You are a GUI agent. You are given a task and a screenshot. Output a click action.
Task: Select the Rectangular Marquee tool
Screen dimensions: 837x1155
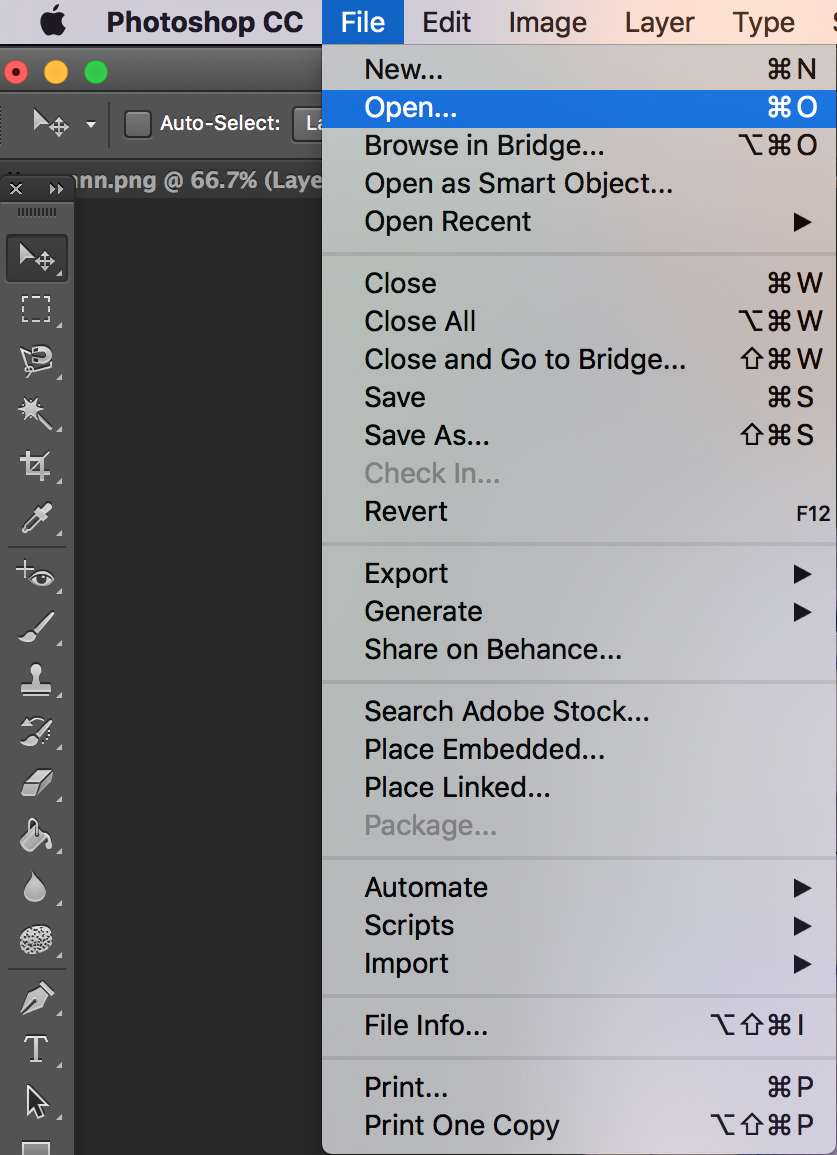pos(36,309)
